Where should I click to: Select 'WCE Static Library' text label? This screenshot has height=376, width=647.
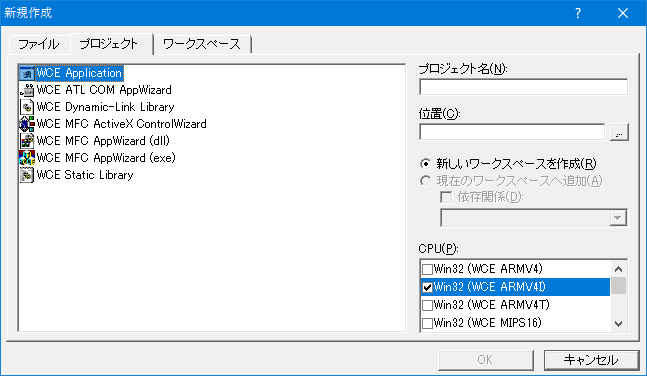[x=85, y=175]
